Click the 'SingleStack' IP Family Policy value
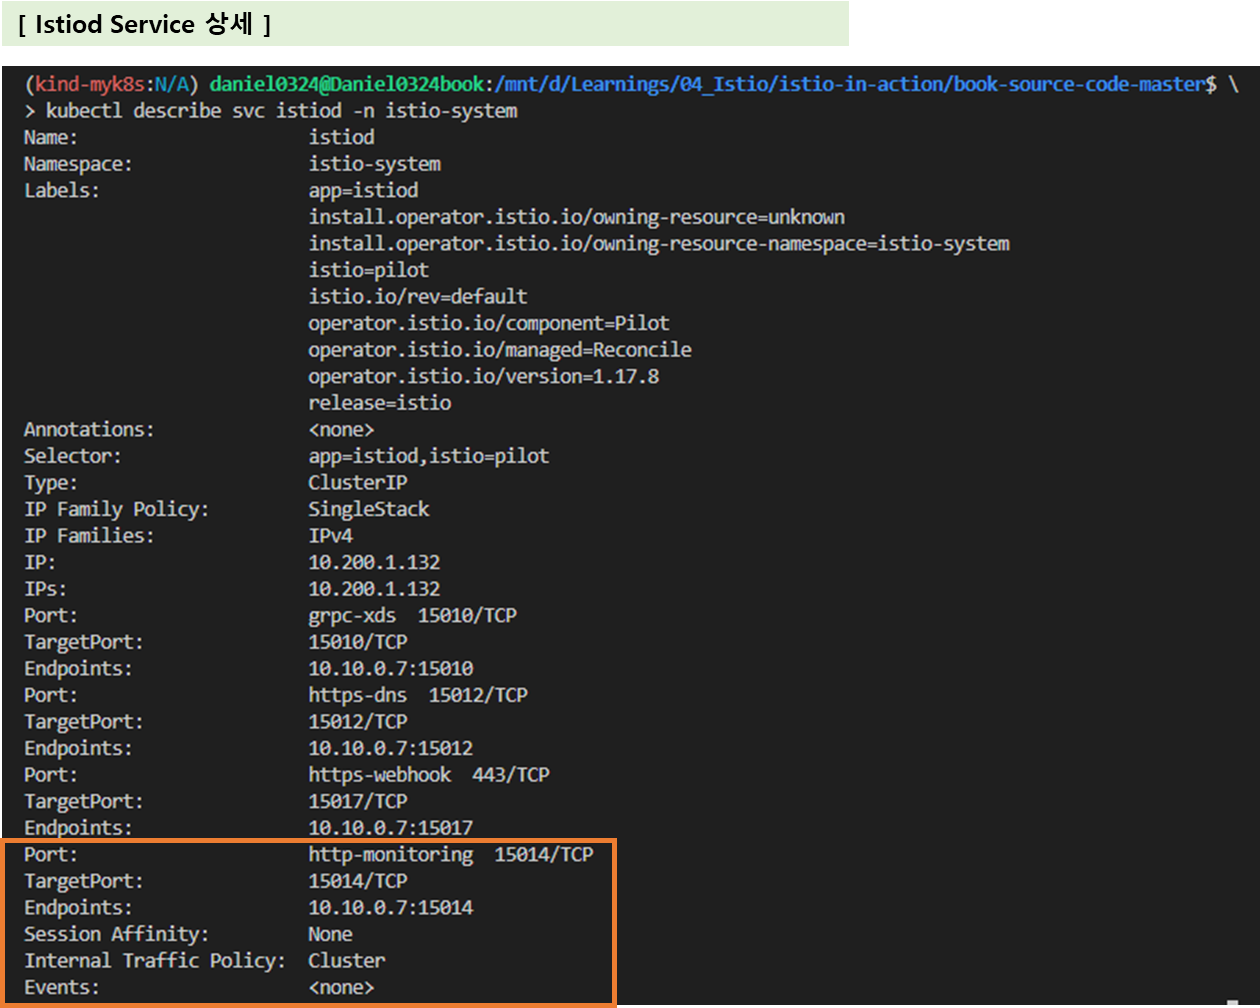1260x1008 pixels. pyautogui.click(x=368, y=509)
